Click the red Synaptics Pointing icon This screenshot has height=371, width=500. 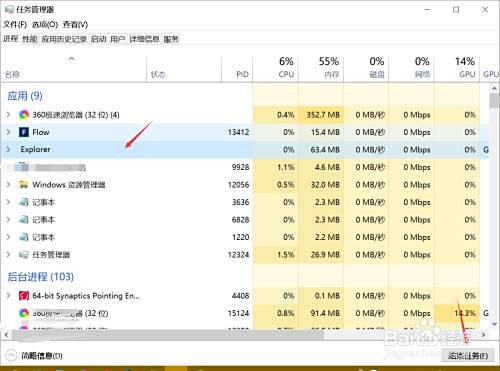pyautogui.click(x=24, y=296)
